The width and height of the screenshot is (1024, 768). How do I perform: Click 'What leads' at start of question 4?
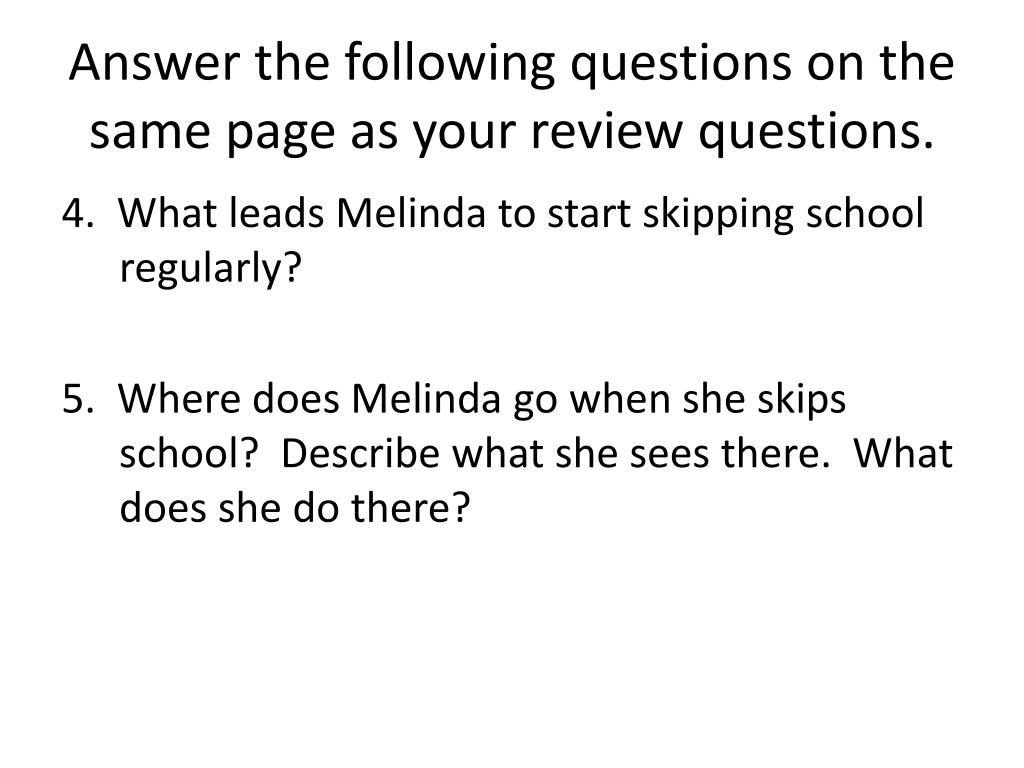point(220,213)
